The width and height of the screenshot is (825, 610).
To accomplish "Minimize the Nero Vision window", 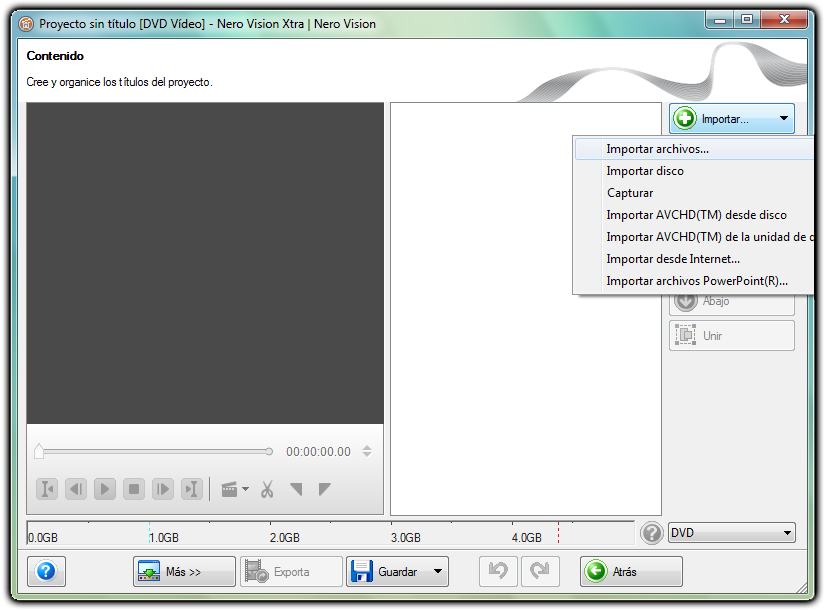I will pos(720,20).
